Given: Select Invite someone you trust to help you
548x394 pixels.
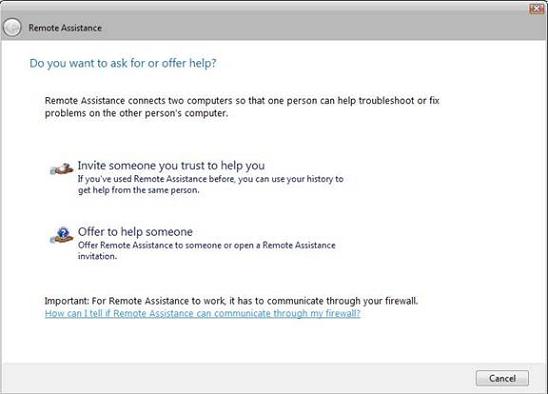Looking at the screenshot, I should point(171,165).
